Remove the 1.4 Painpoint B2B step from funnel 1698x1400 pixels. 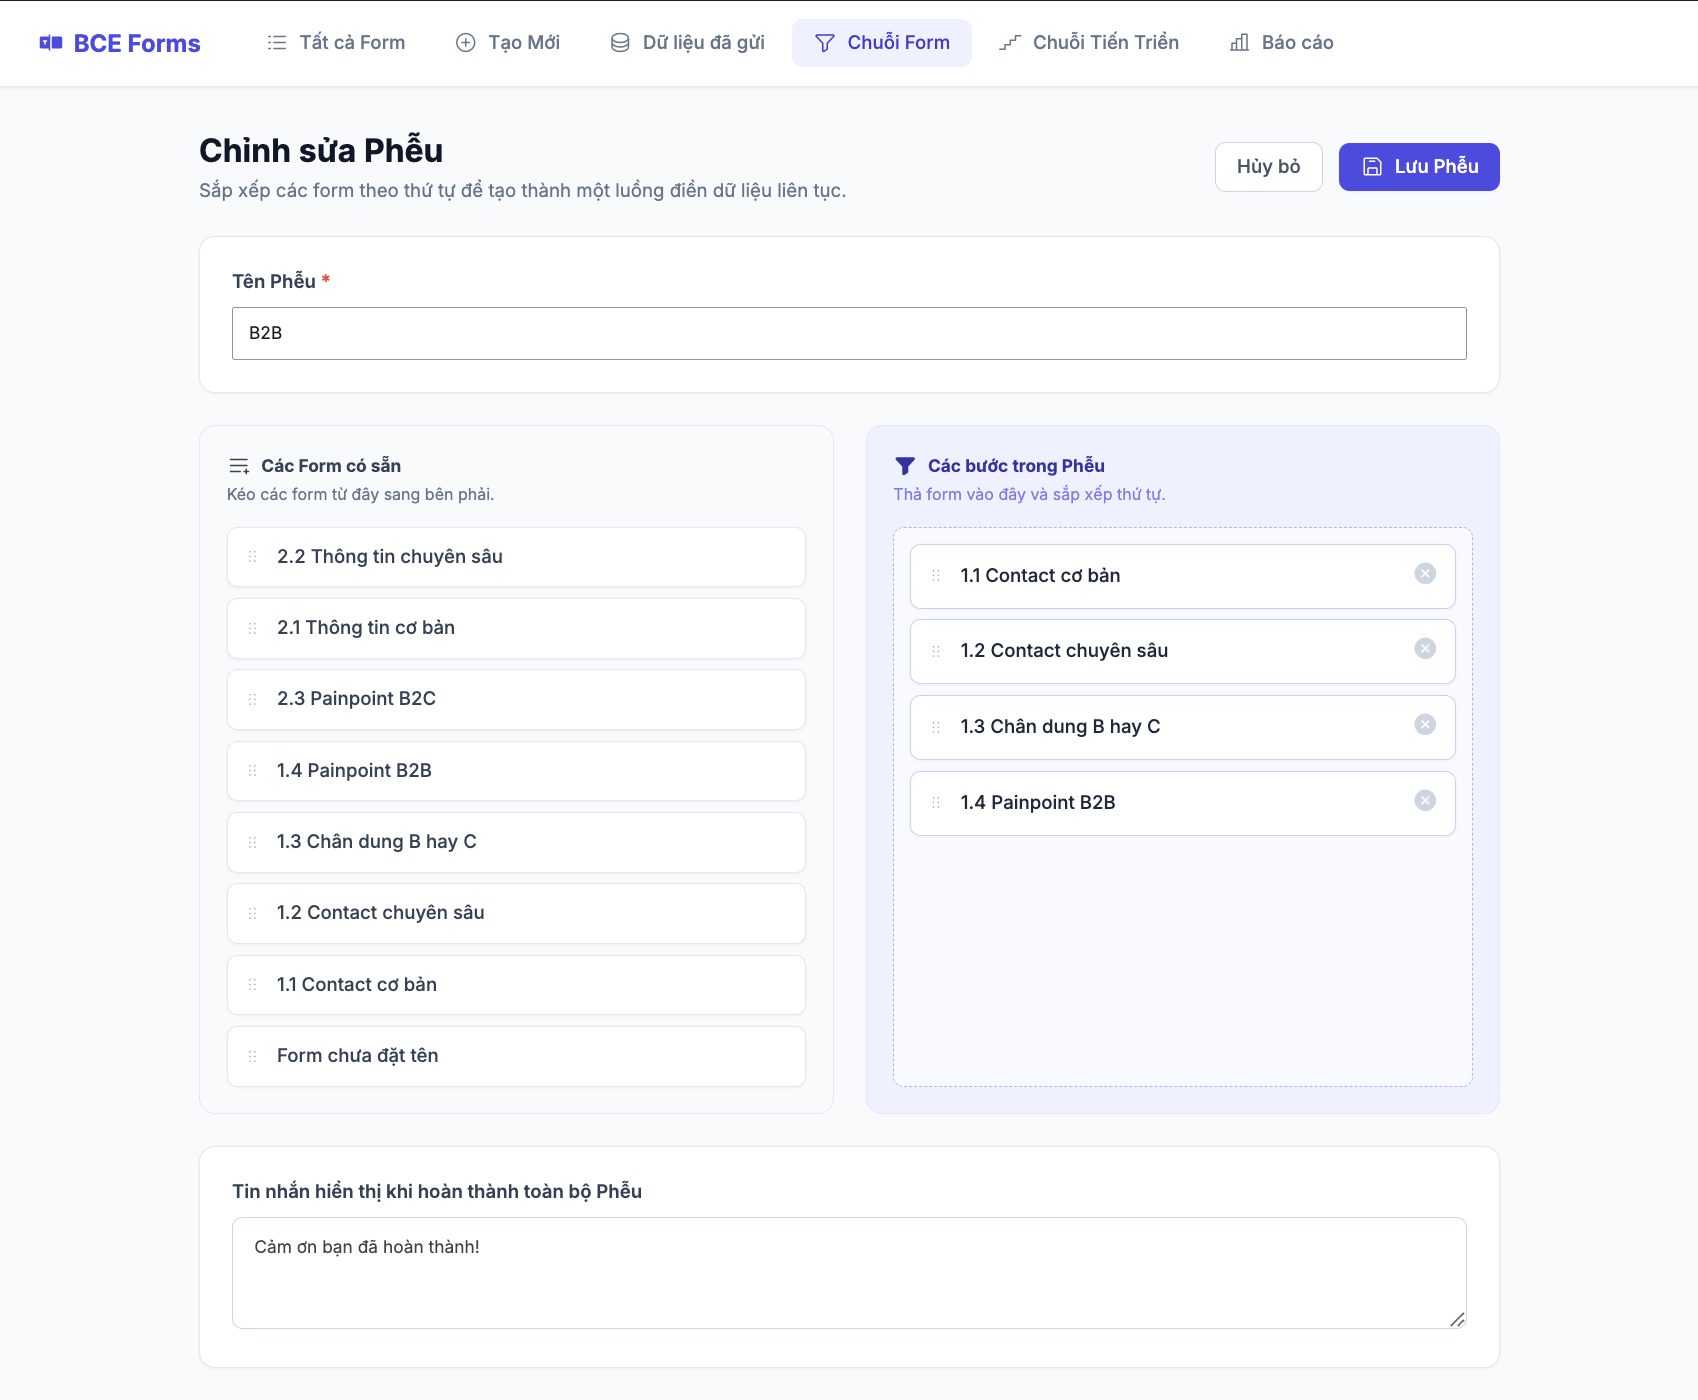click(1425, 801)
